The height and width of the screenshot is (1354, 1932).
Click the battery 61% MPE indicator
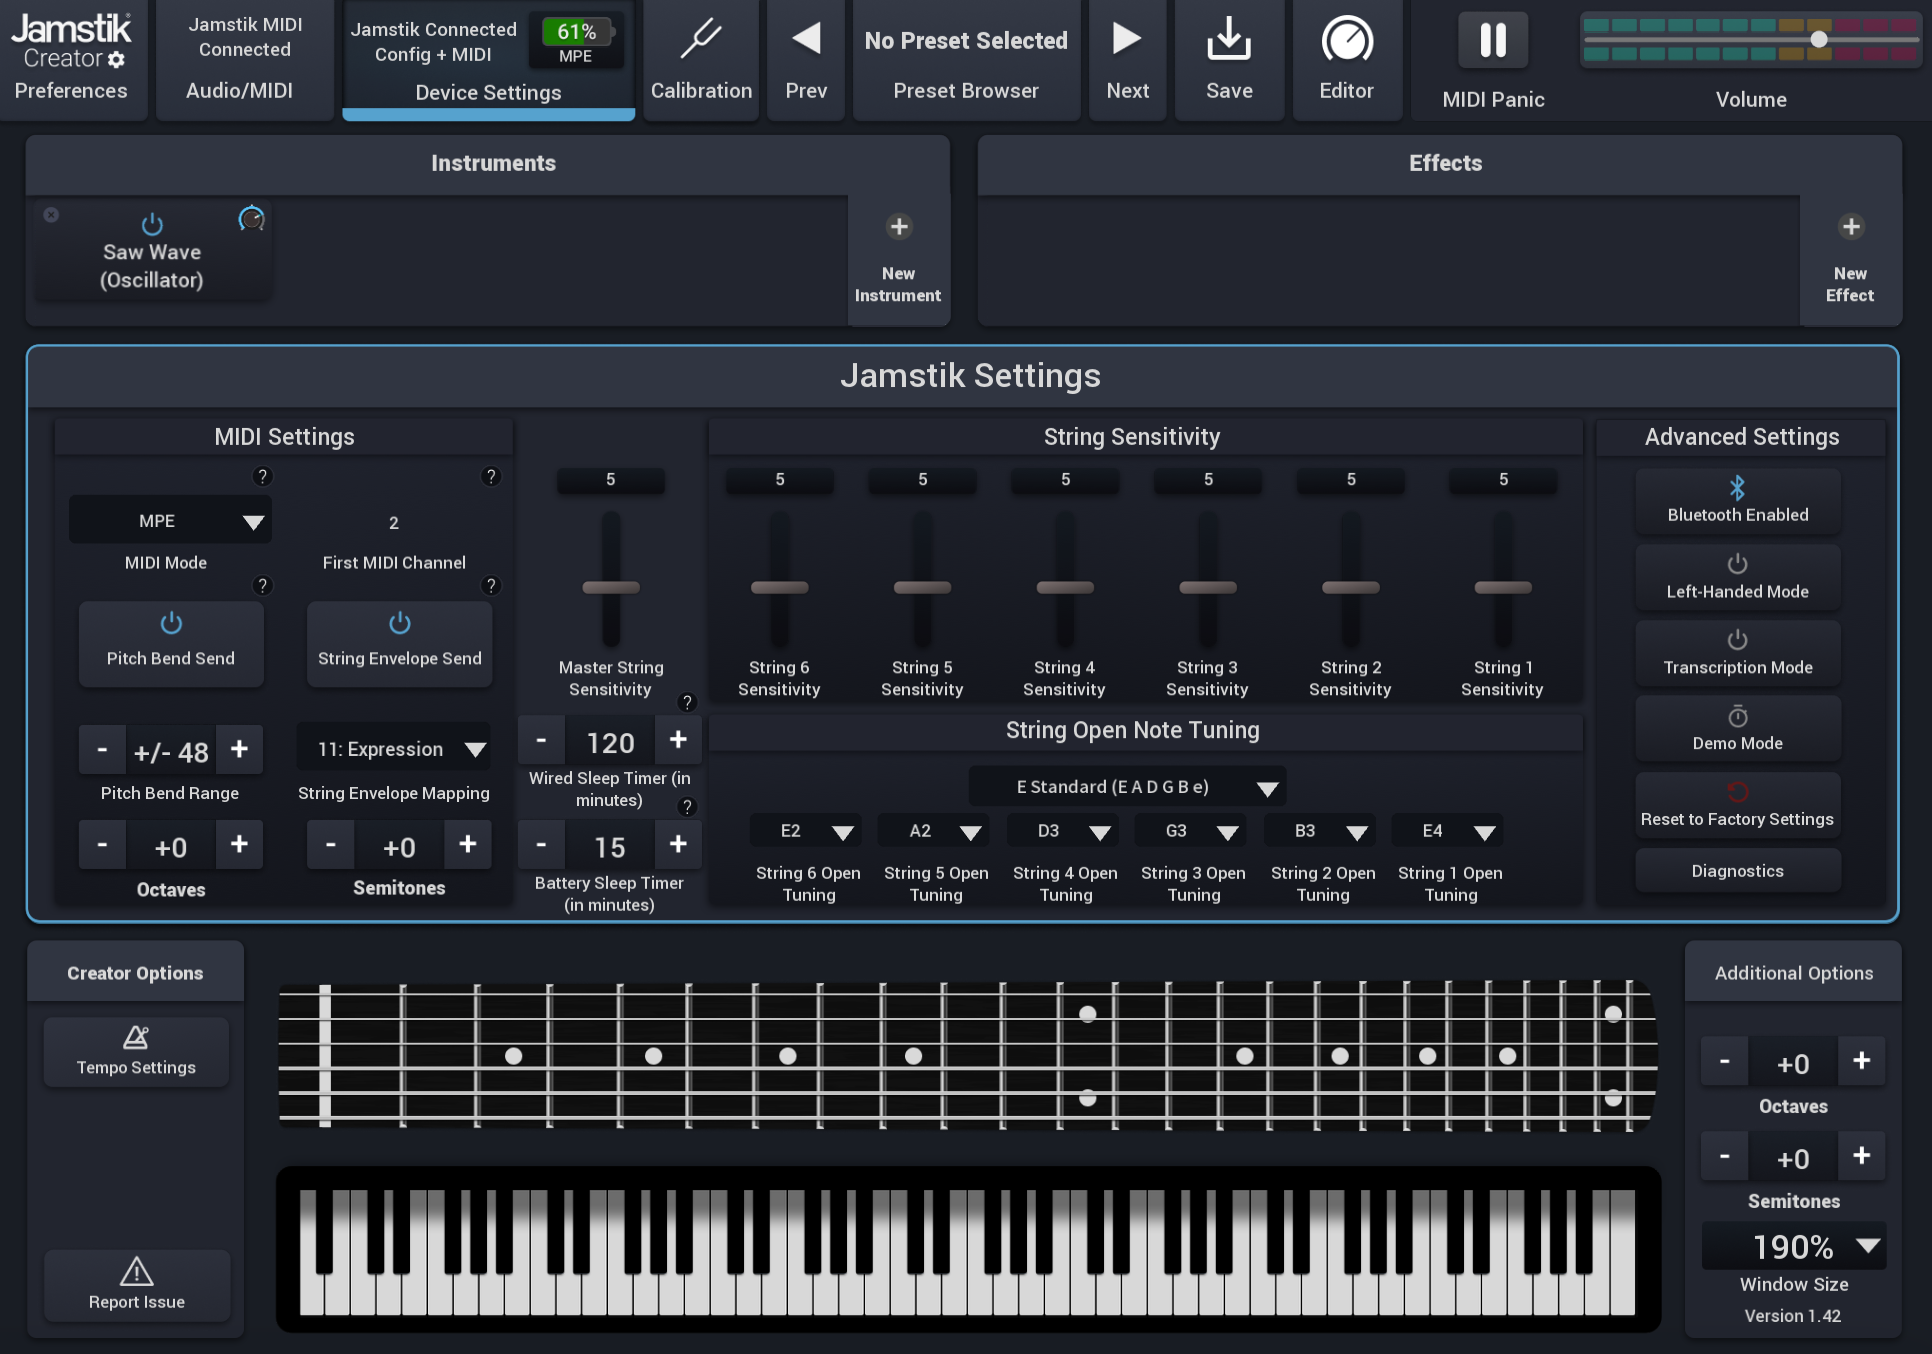(576, 41)
